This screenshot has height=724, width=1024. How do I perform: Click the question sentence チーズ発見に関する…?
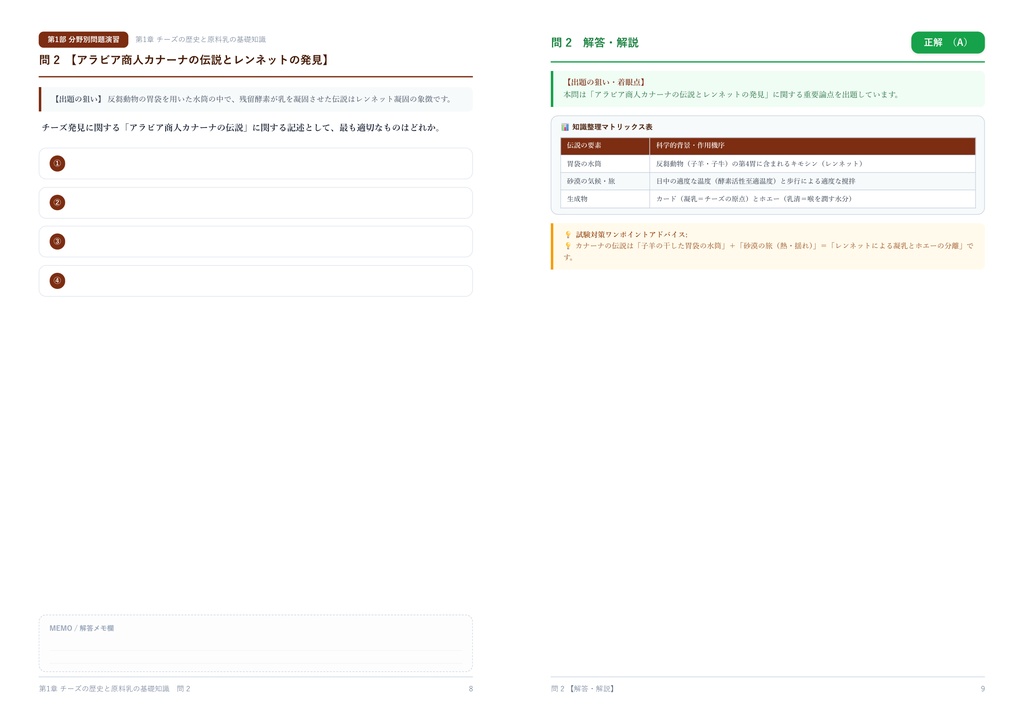click(x=242, y=127)
